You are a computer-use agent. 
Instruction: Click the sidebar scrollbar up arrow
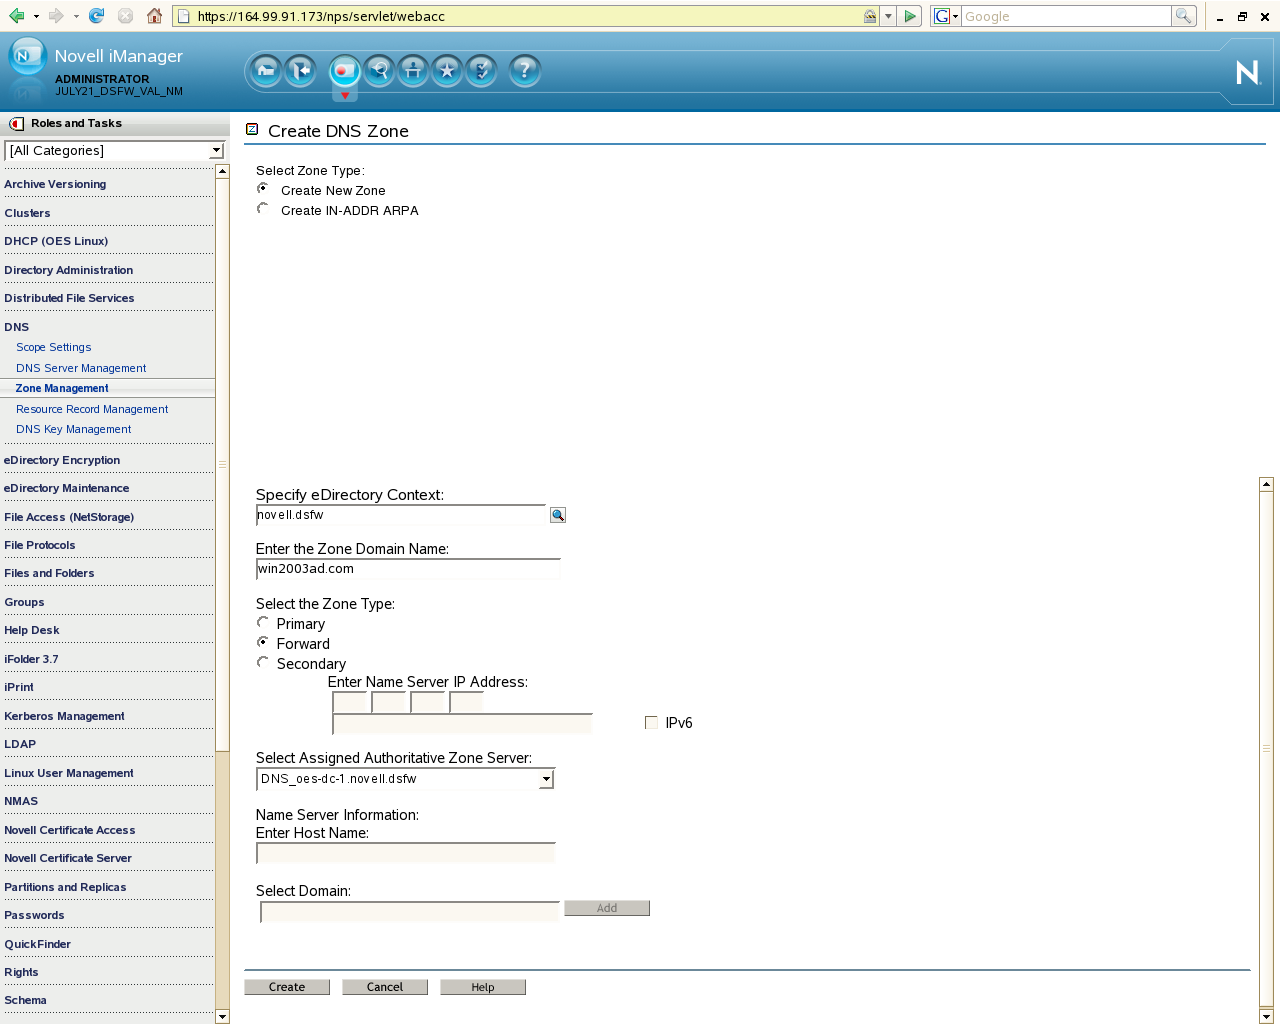(222, 171)
